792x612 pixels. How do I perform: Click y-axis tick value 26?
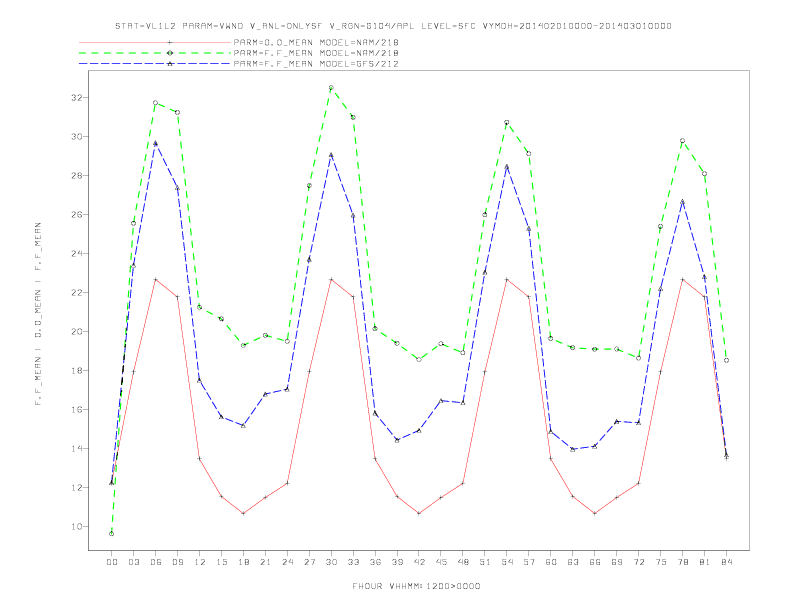(76, 215)
